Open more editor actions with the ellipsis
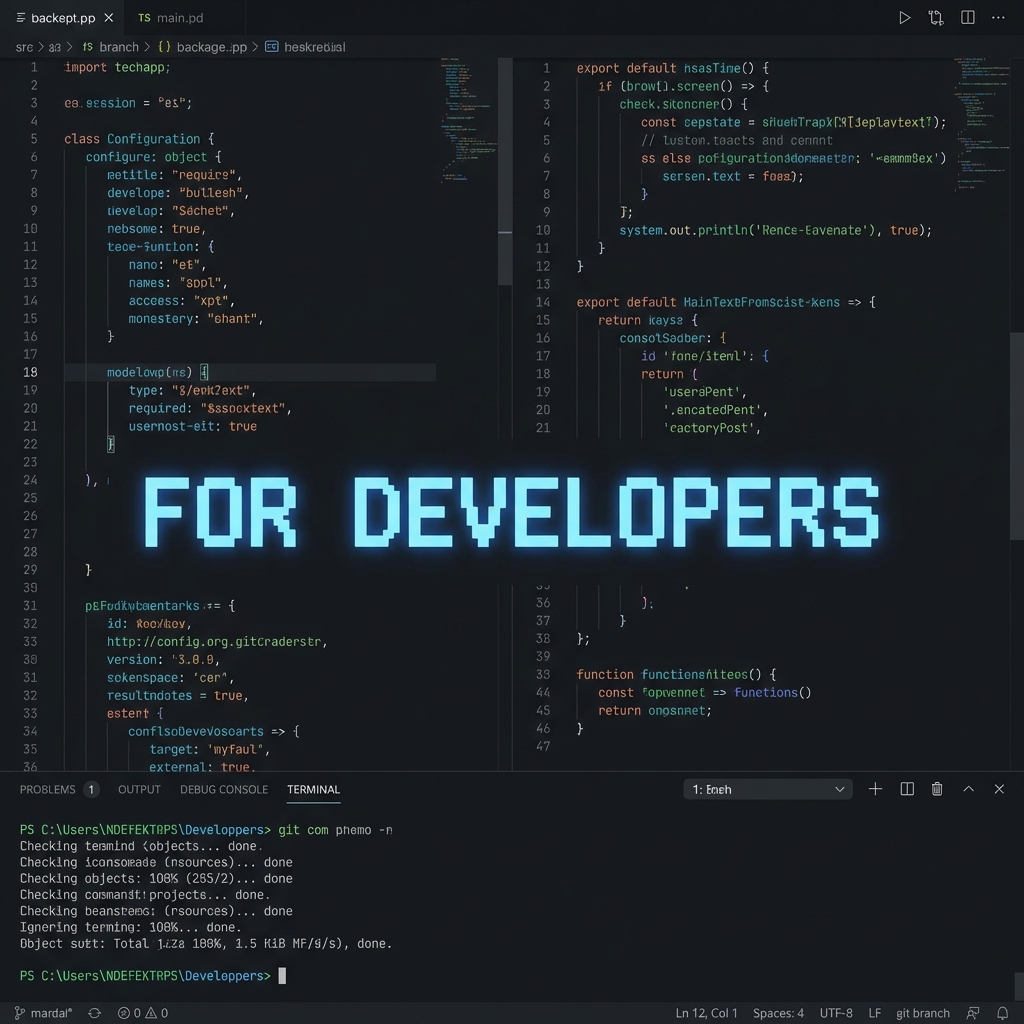 (x=998, y=17)
